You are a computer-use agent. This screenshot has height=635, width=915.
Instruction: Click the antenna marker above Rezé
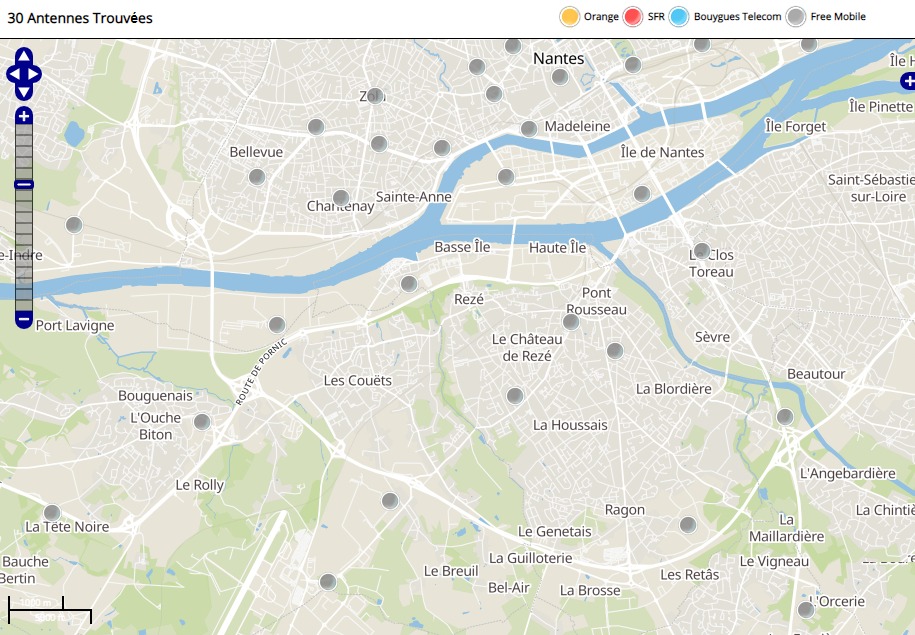[x=409, y=284]
